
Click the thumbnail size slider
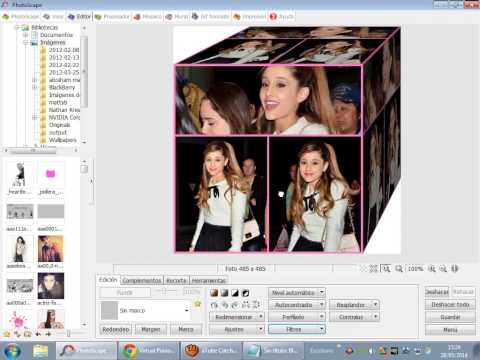(x=68, y=333)
